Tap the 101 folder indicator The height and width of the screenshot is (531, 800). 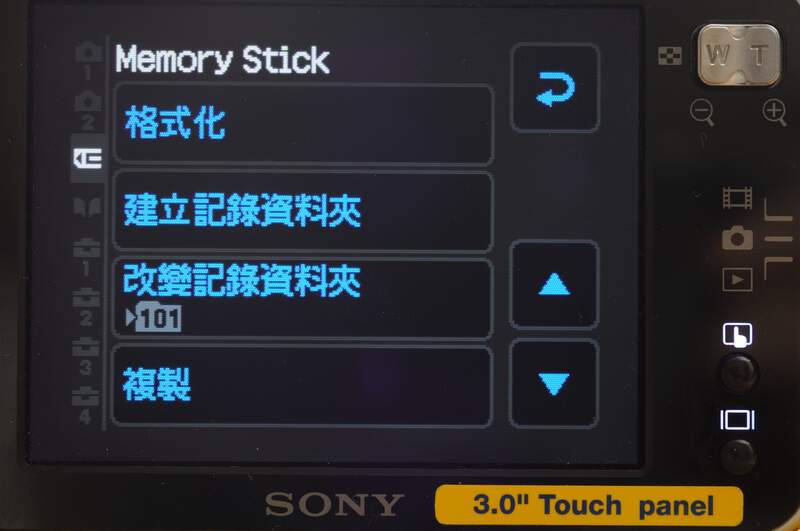pos(154,318)
